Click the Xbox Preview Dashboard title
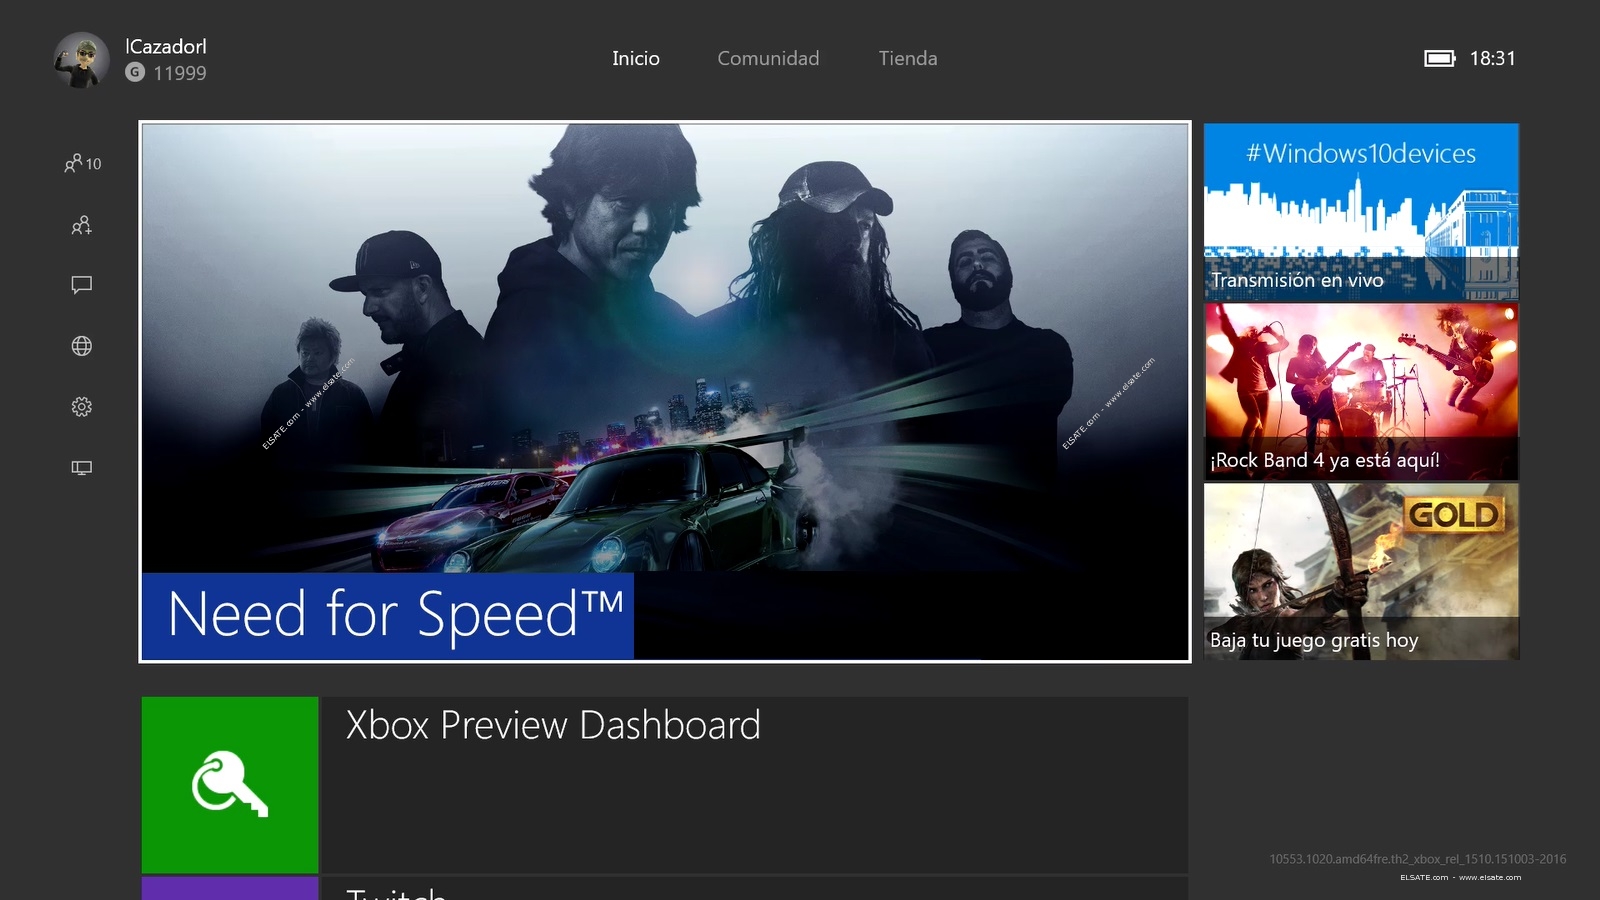The height and width of the screenshot is (900, 1600). (553, 725)
